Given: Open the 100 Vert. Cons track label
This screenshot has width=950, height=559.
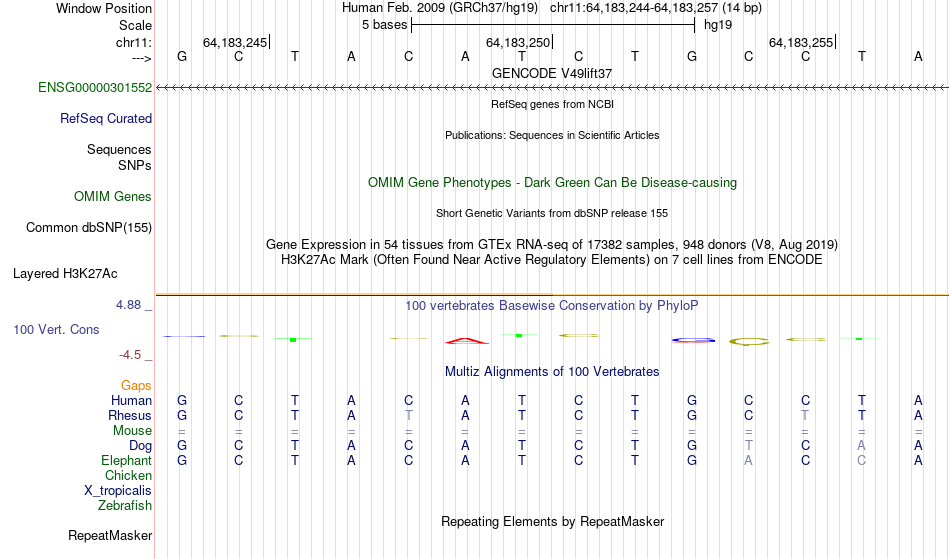Looking at the screenshot, I should click(56, 329).
